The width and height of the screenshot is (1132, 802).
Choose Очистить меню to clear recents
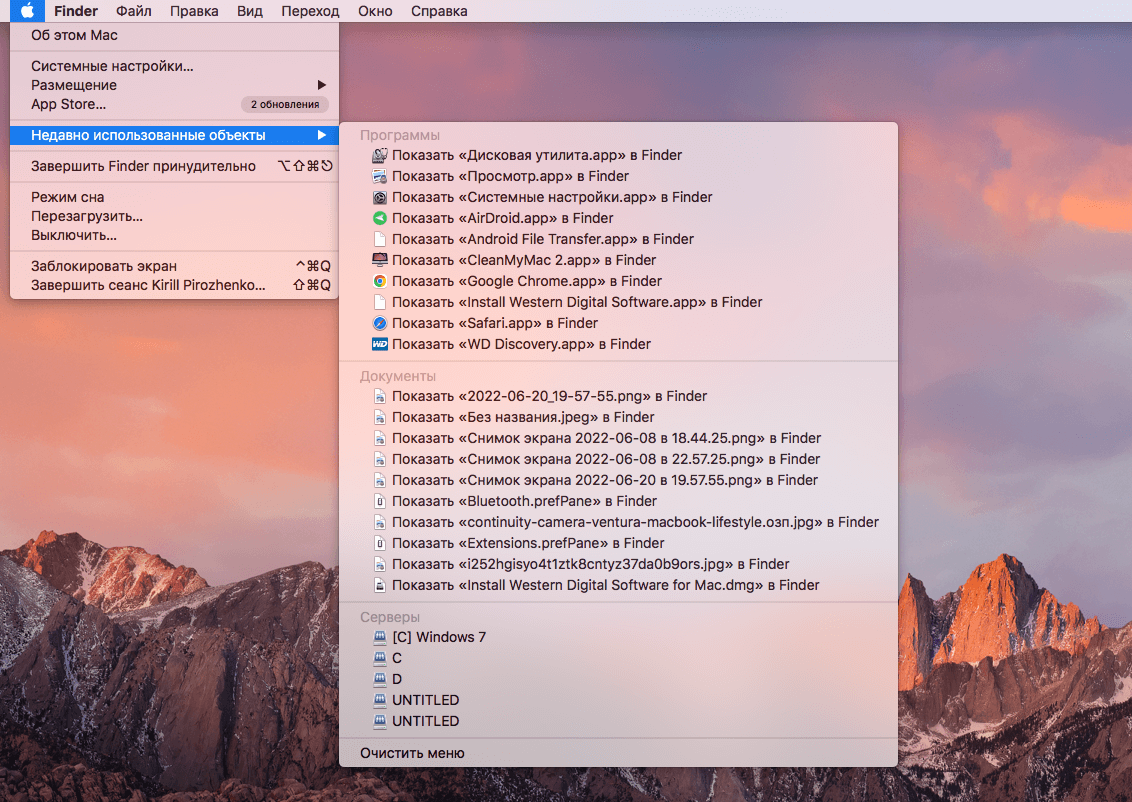(x=412, y=753)
